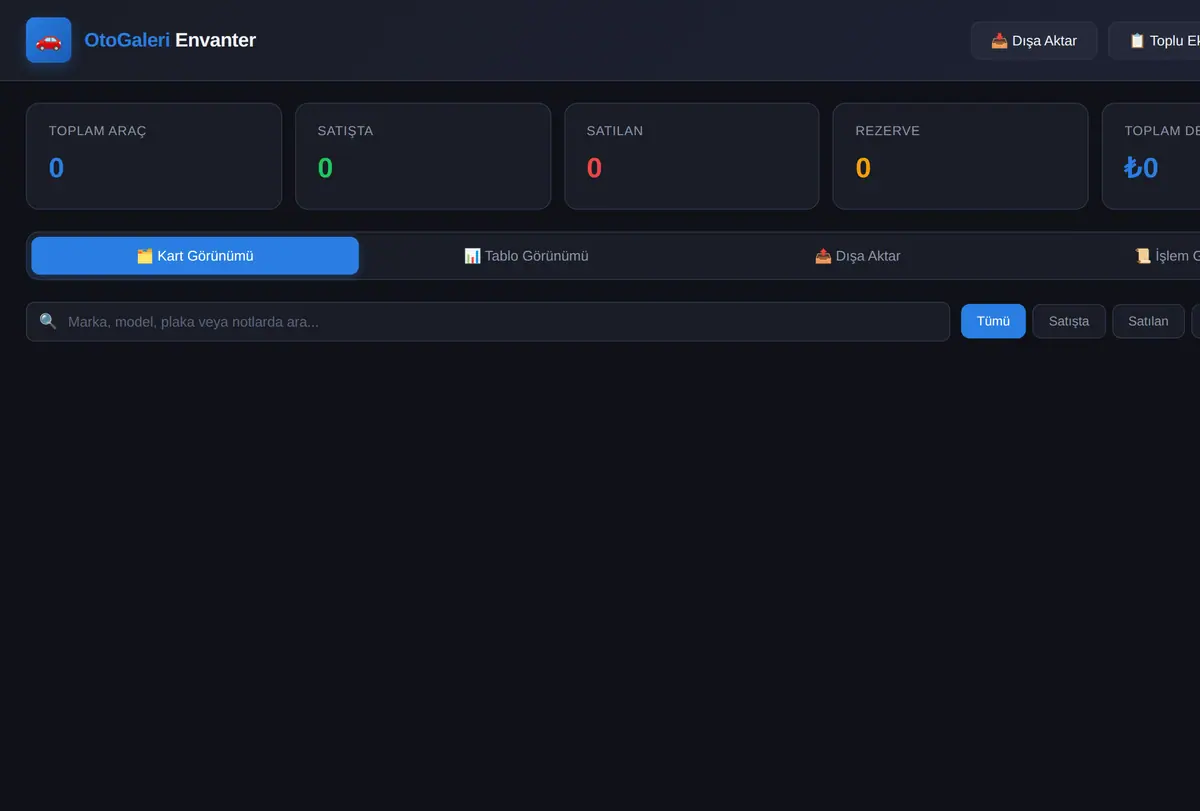Open the Dışa Aktar tab
Viewport: 1200px width, 811px height.
pyautogui.click(x=857, y=256)
